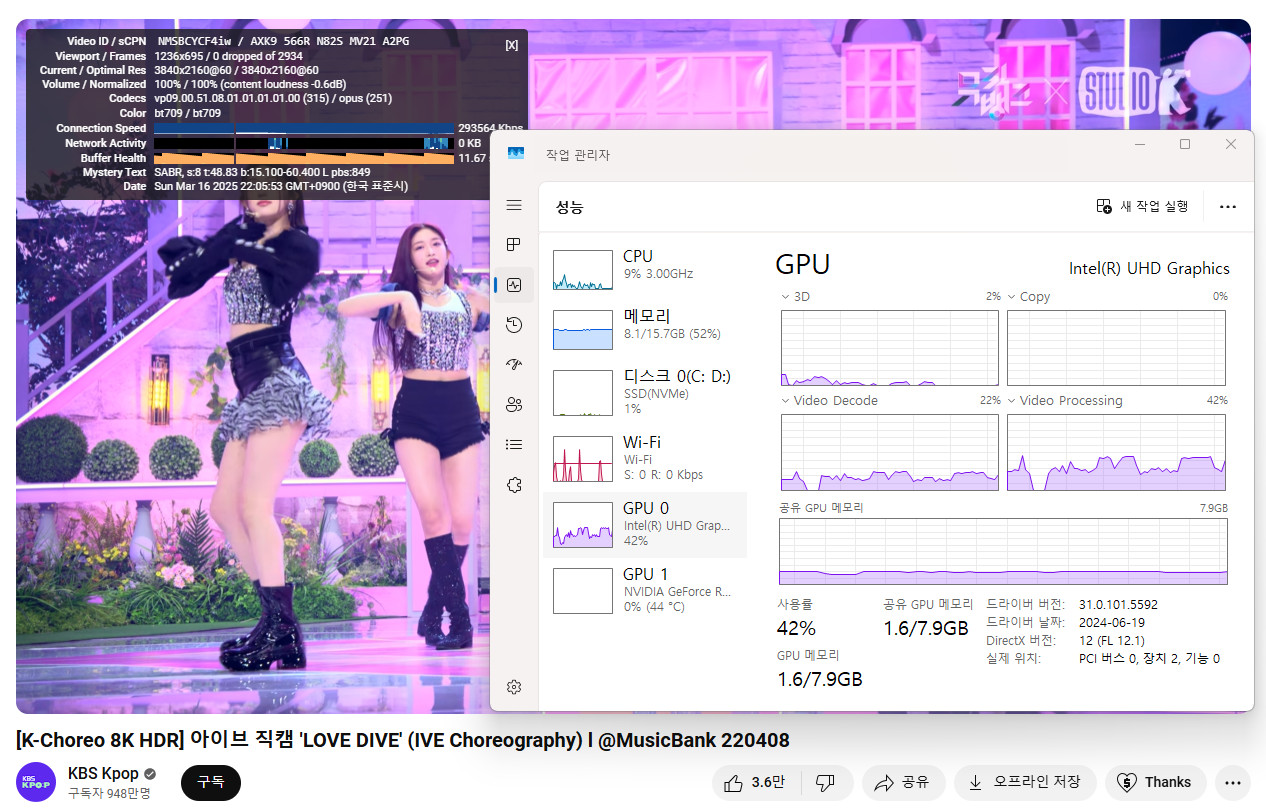Open the KBS Kpop channel avatar
Image resolution: width=1266 pixels, height=812 pixels.
[36, 782]
